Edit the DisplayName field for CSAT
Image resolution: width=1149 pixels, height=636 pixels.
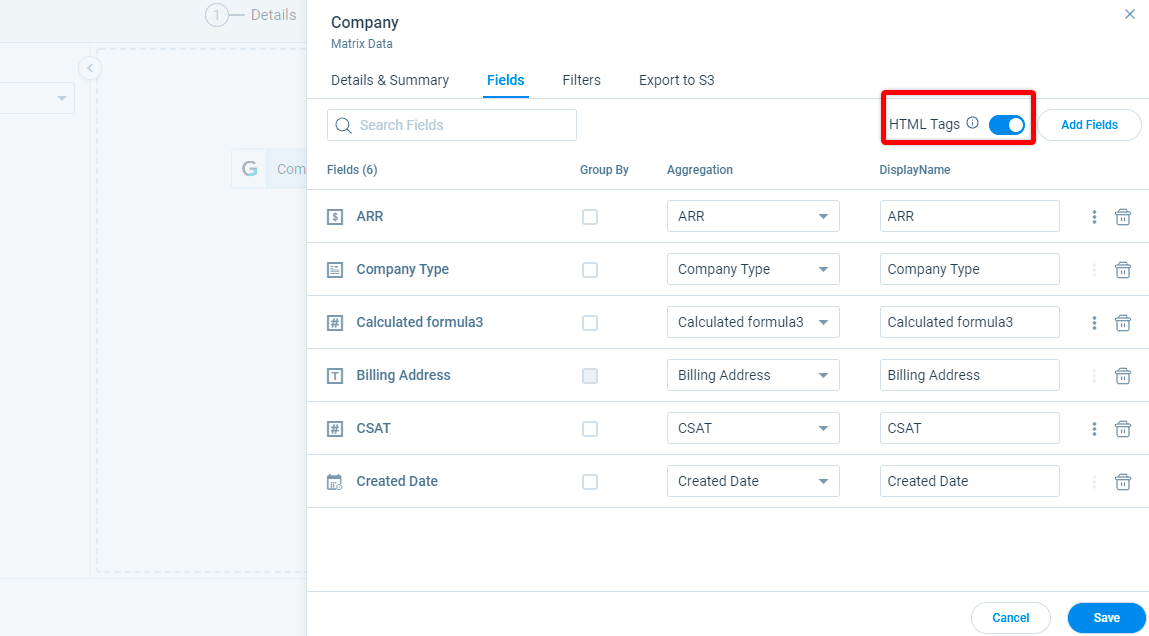tap(968, 428)
